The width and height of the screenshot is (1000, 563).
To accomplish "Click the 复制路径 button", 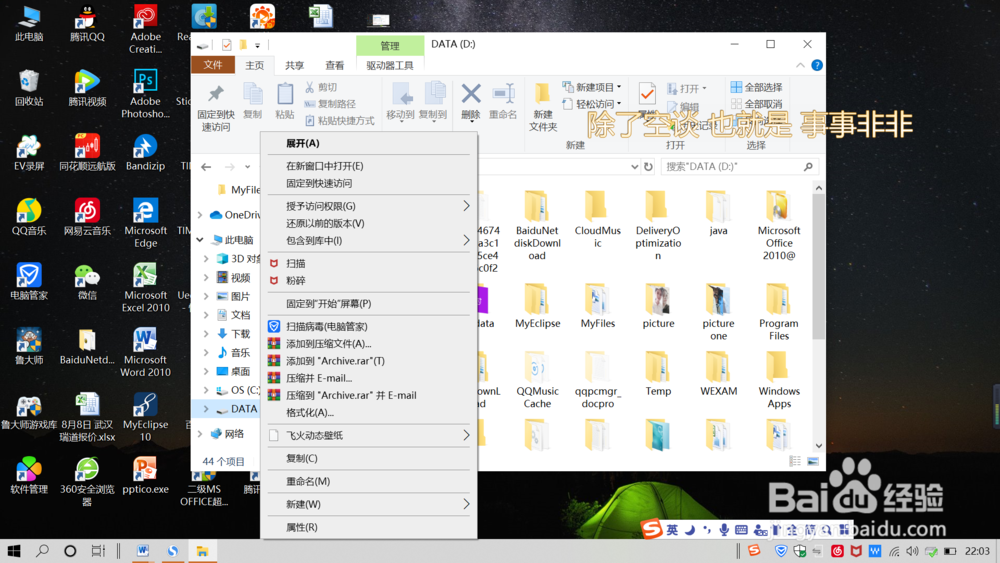I will click(x=330, y=104).
